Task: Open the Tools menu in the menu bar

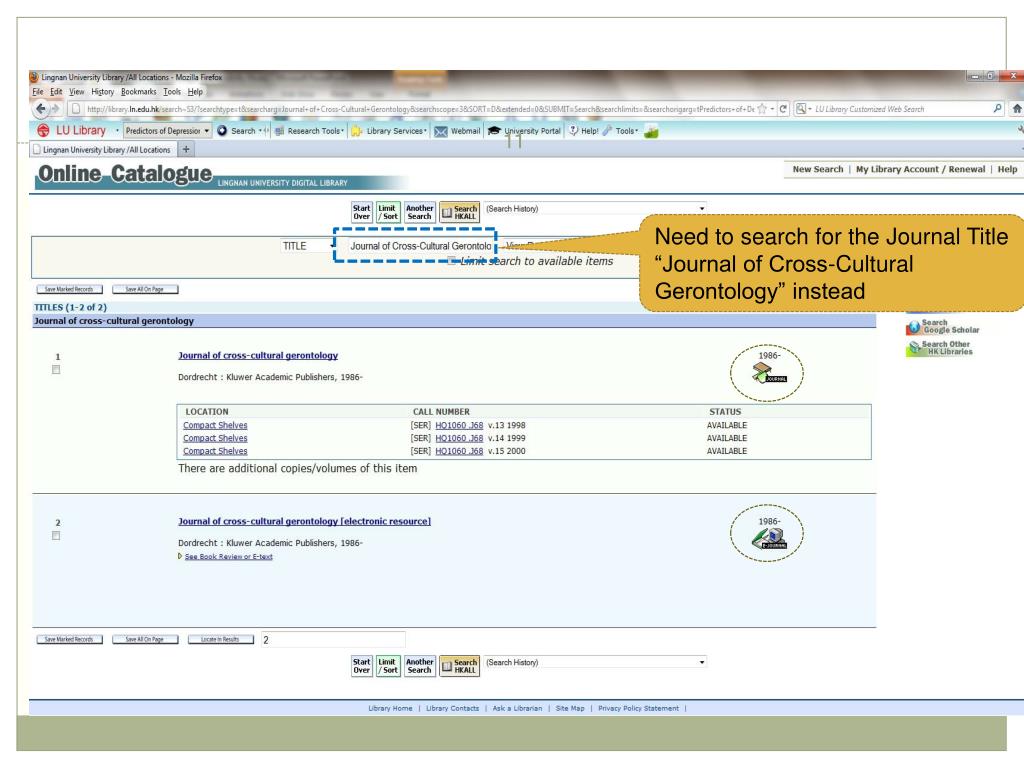Action: tap(172, 92)
